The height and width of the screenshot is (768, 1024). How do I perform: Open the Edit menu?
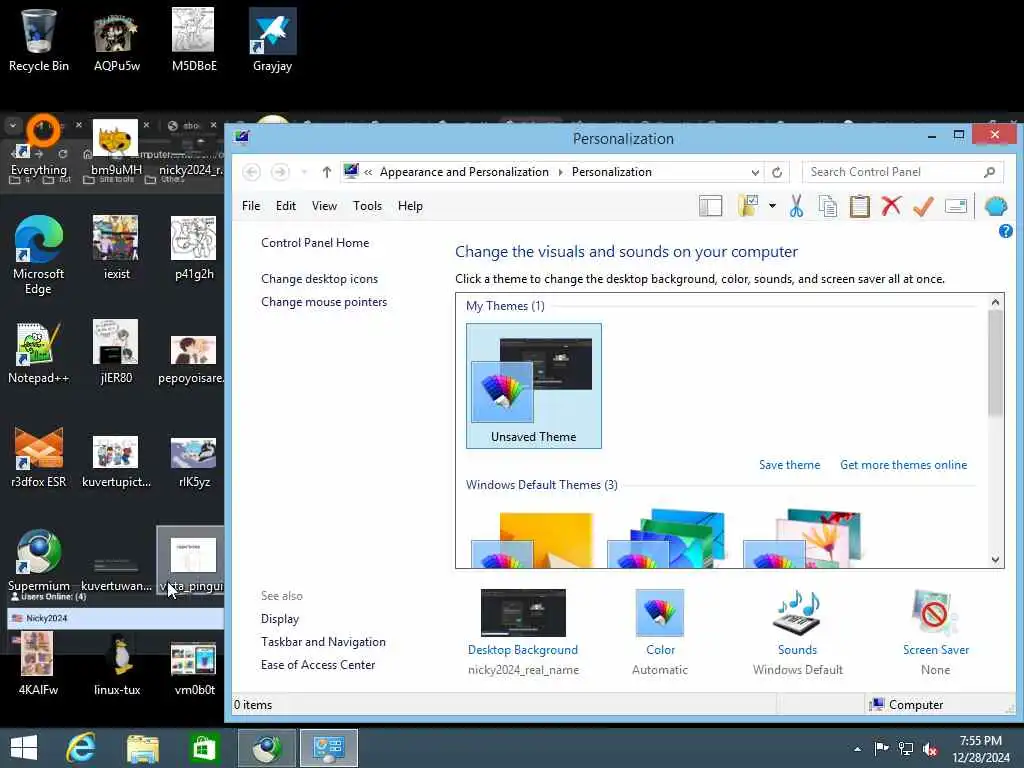point(285,206)
